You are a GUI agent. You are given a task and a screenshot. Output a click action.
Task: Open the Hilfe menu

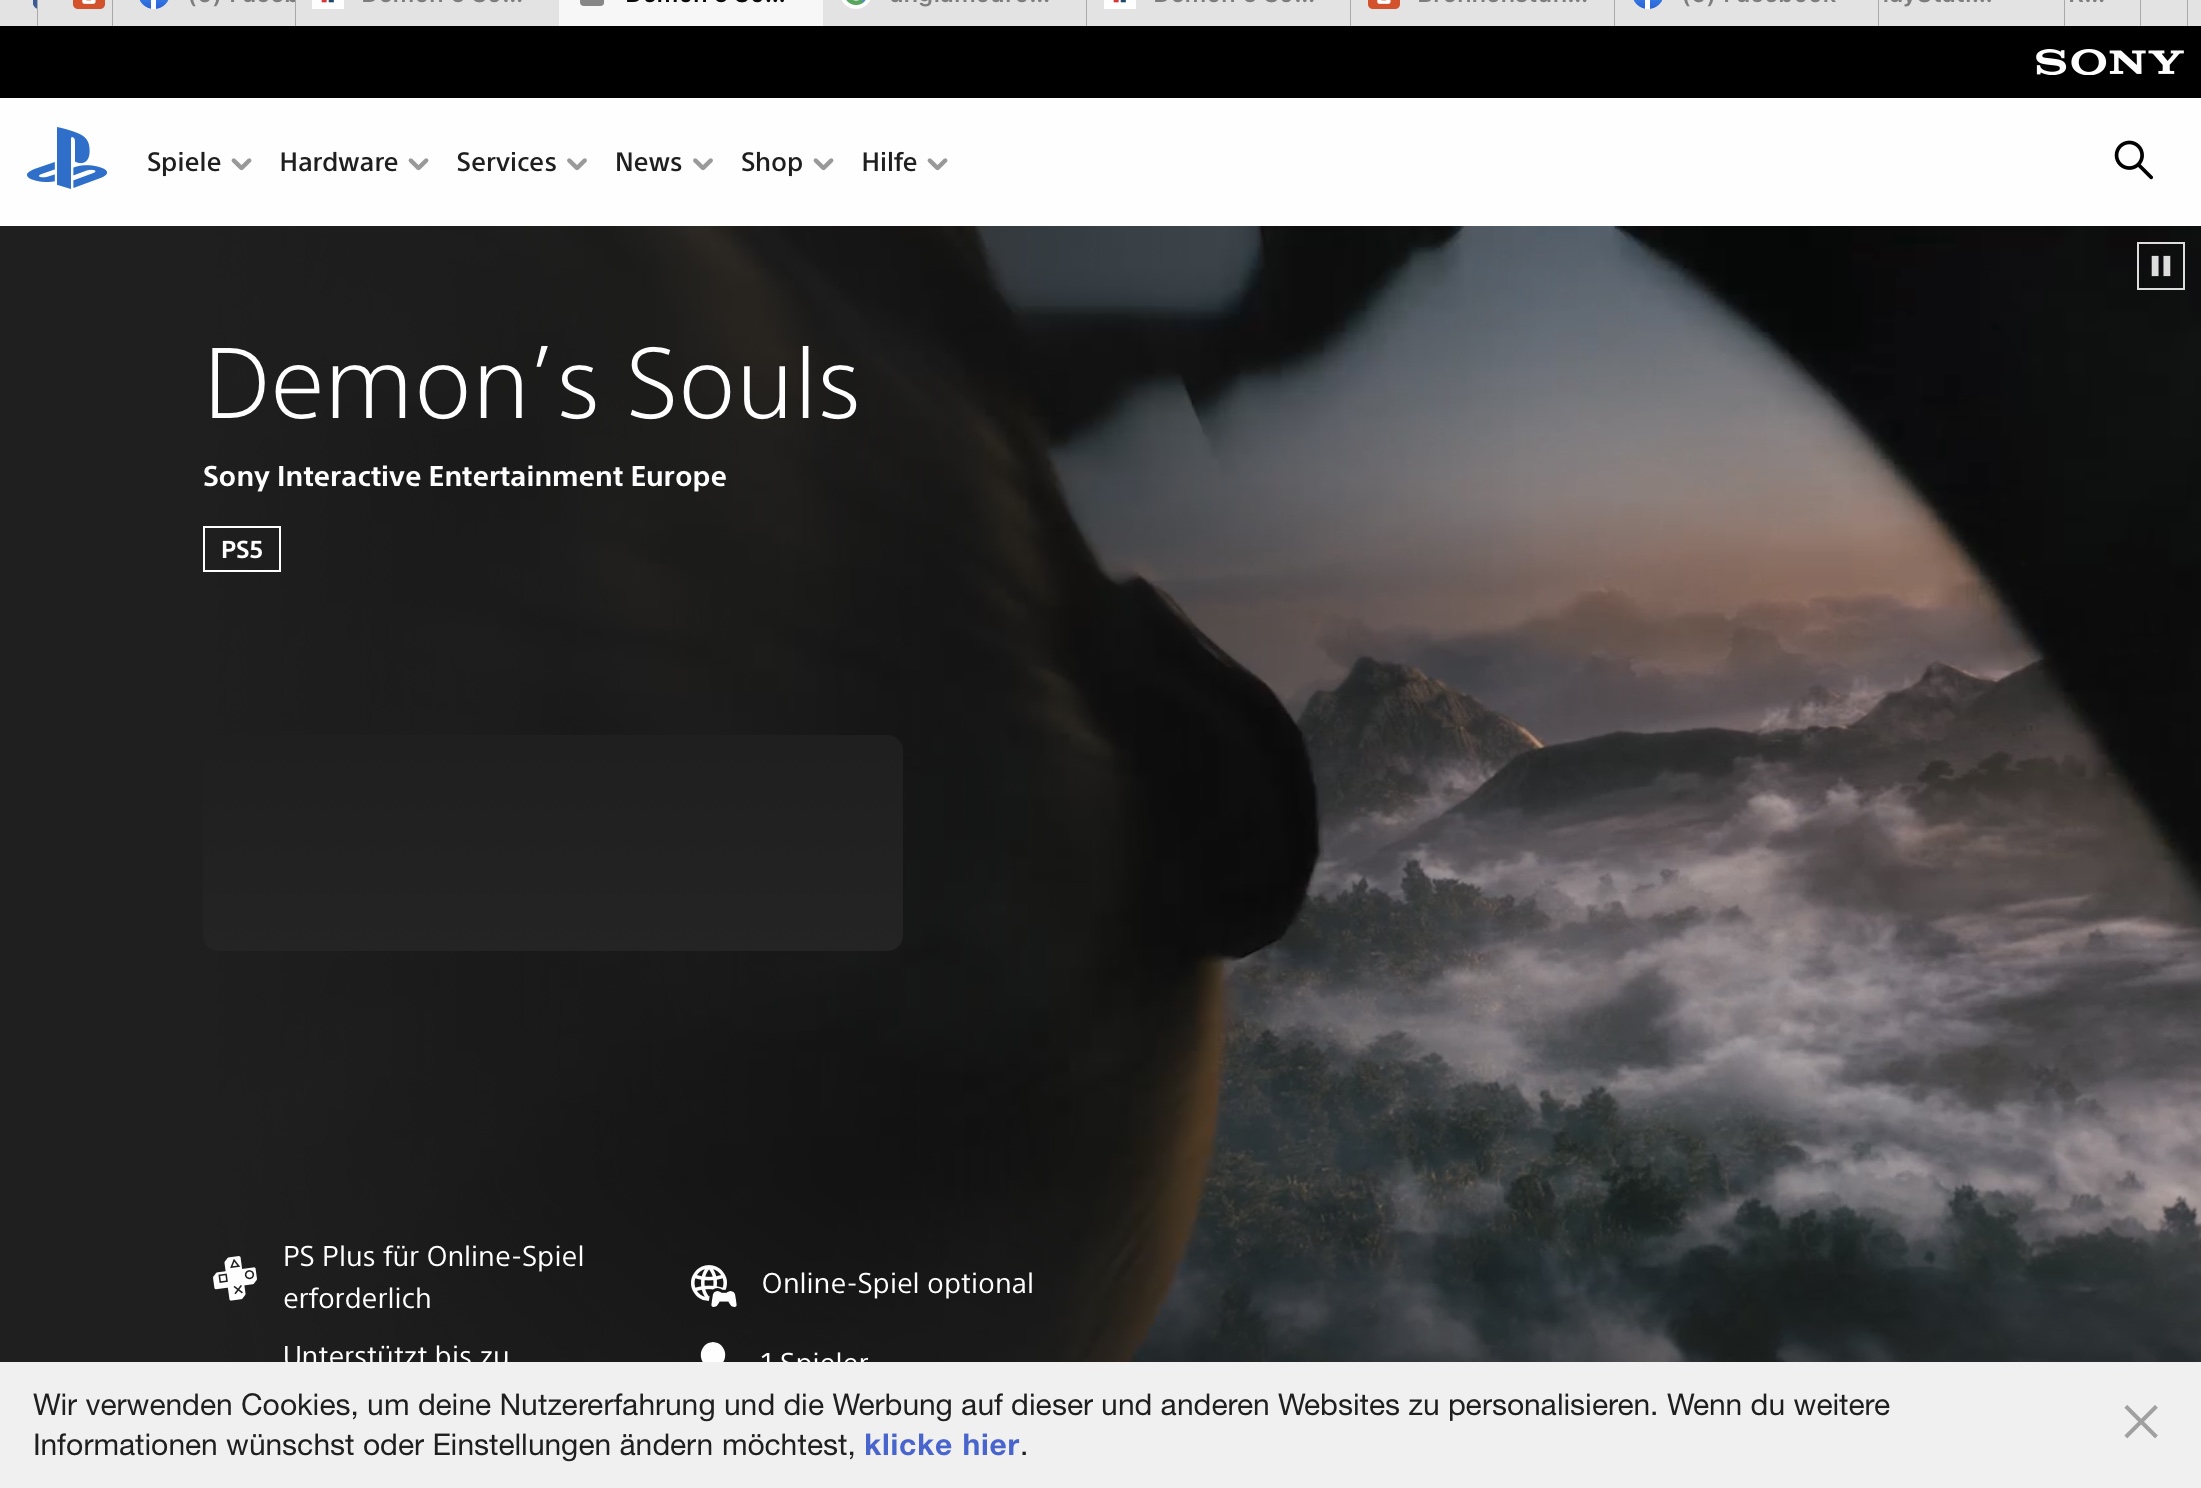click(904, 162)
